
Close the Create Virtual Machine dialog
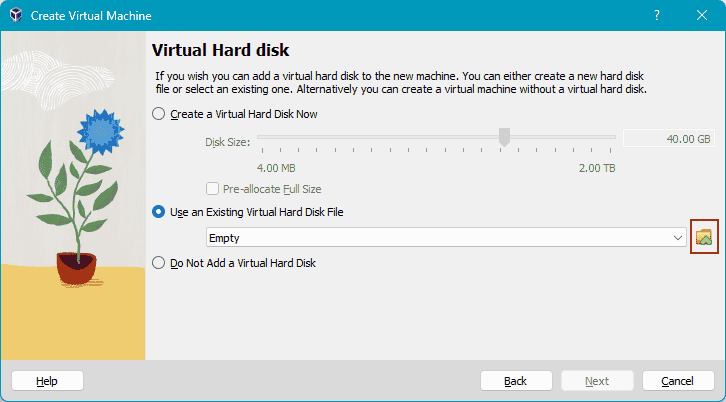(702, 15)
